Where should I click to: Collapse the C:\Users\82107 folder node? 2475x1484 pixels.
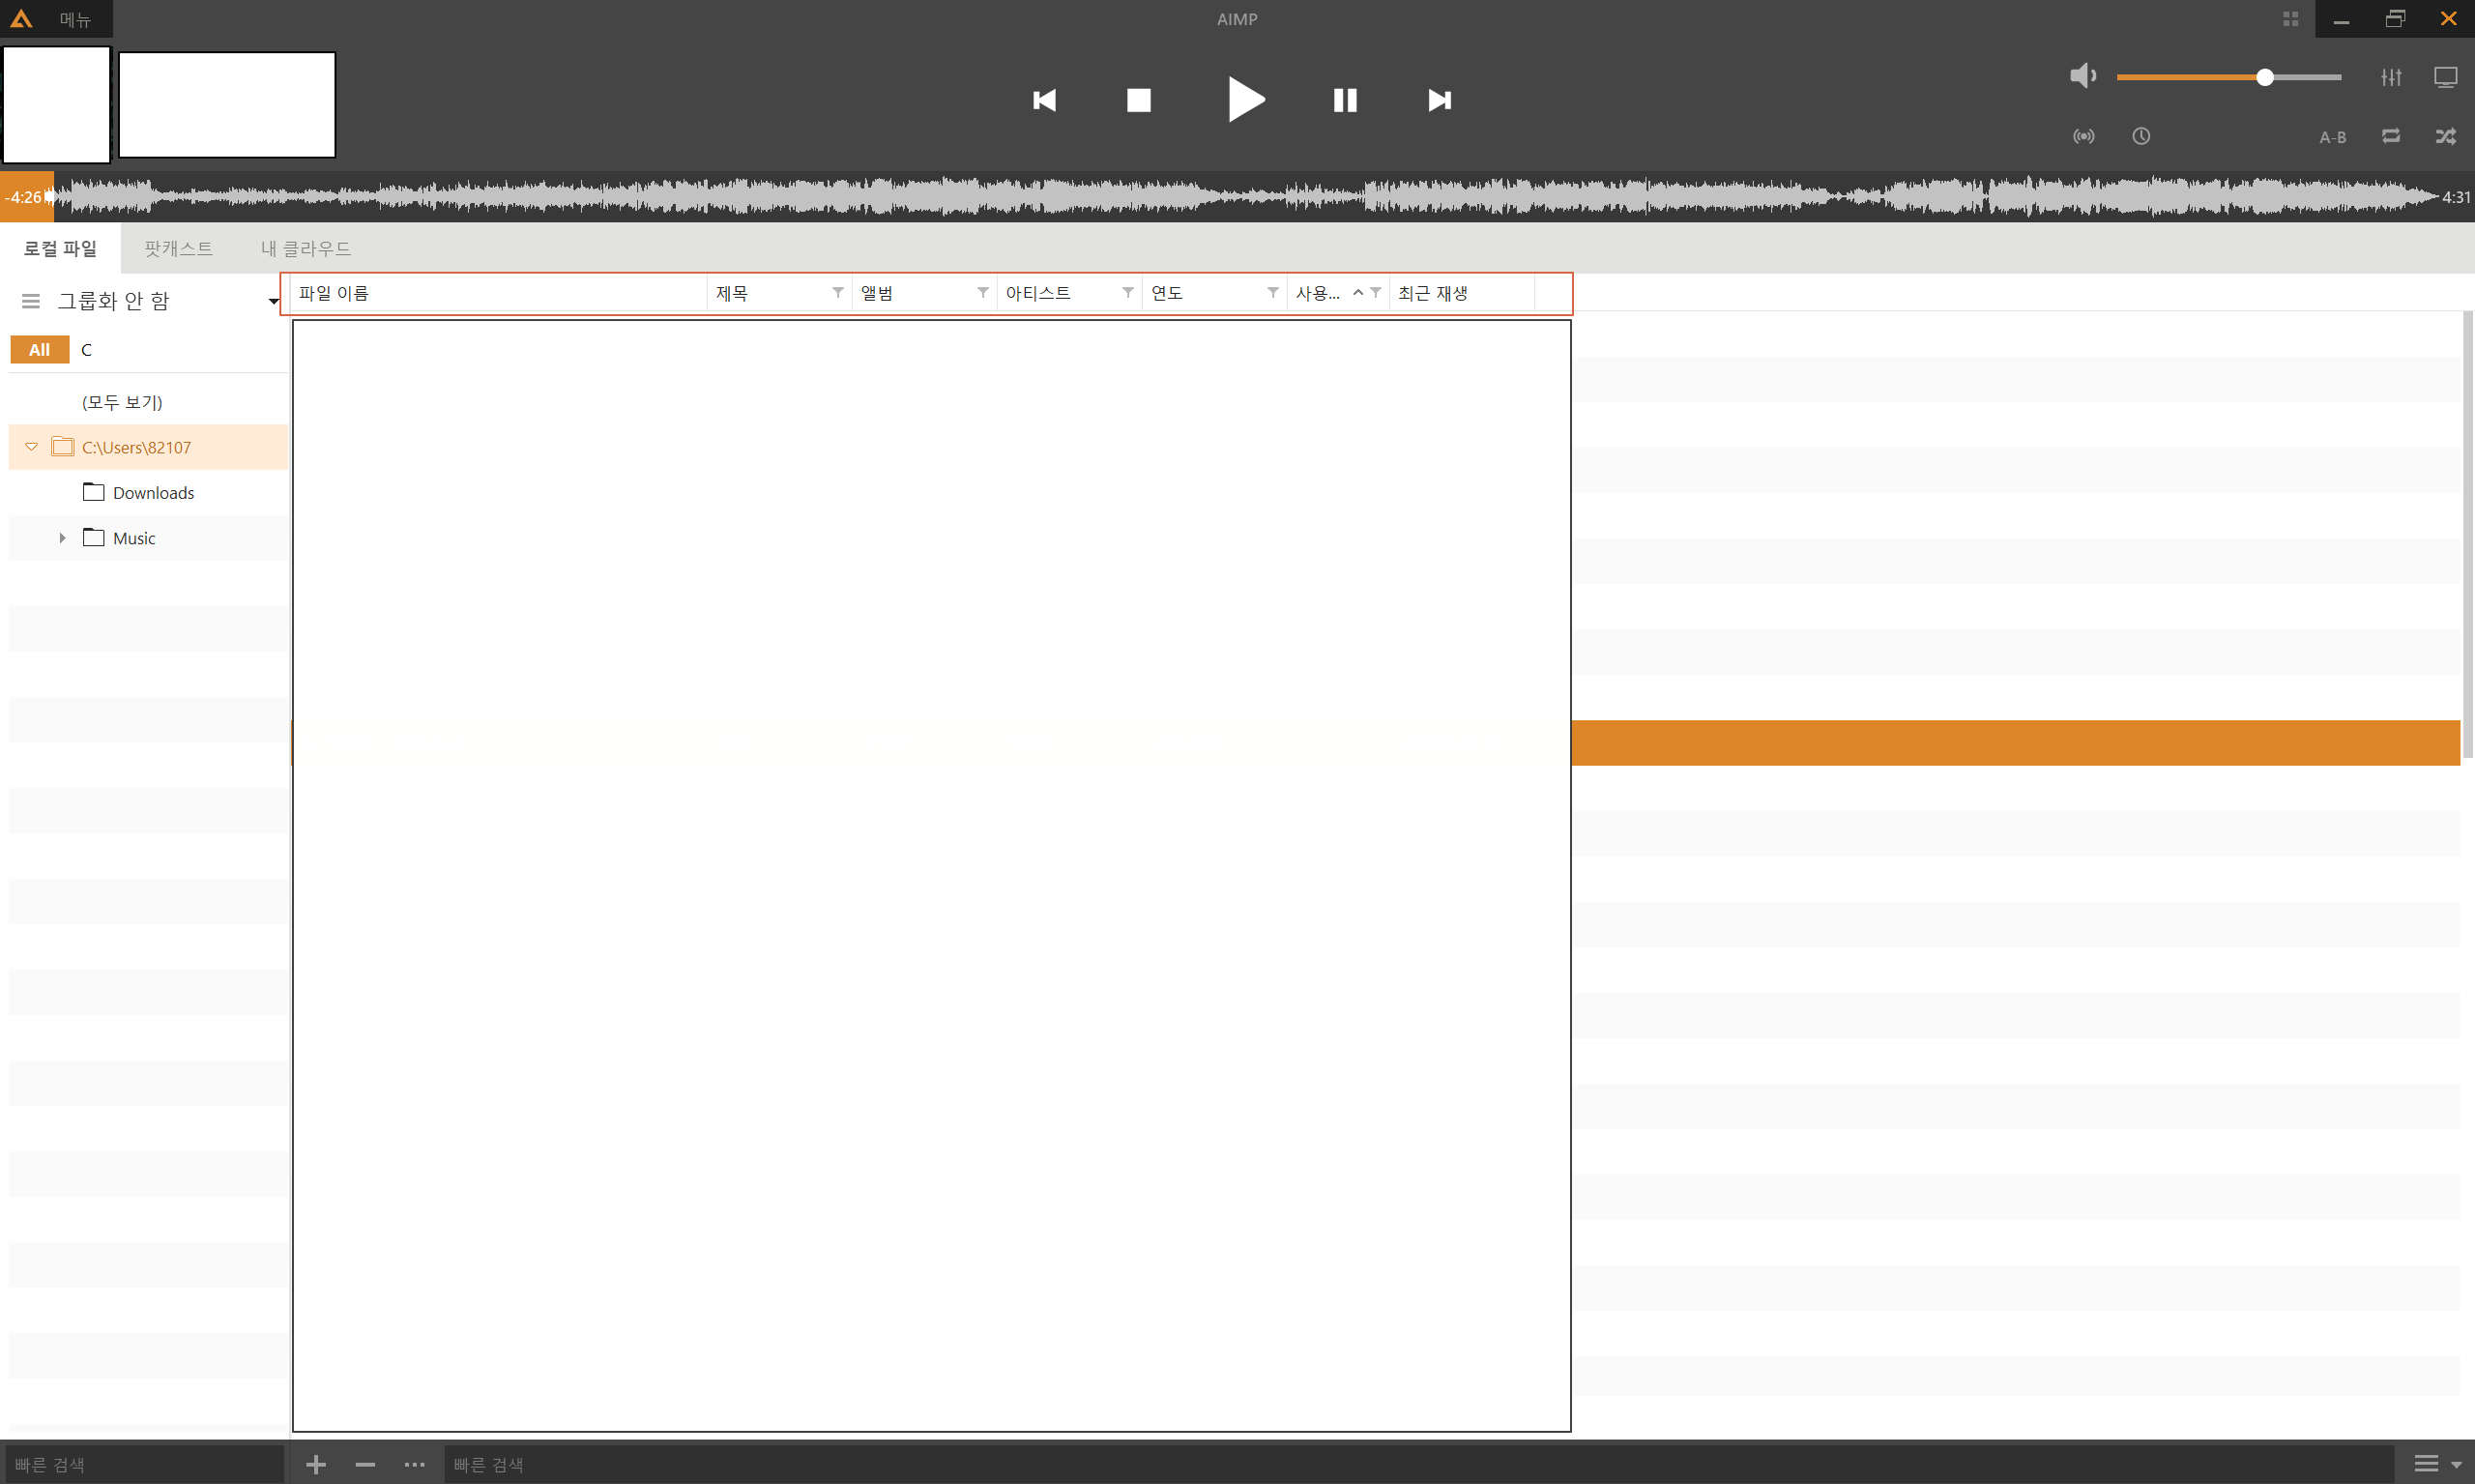[31, 447]
